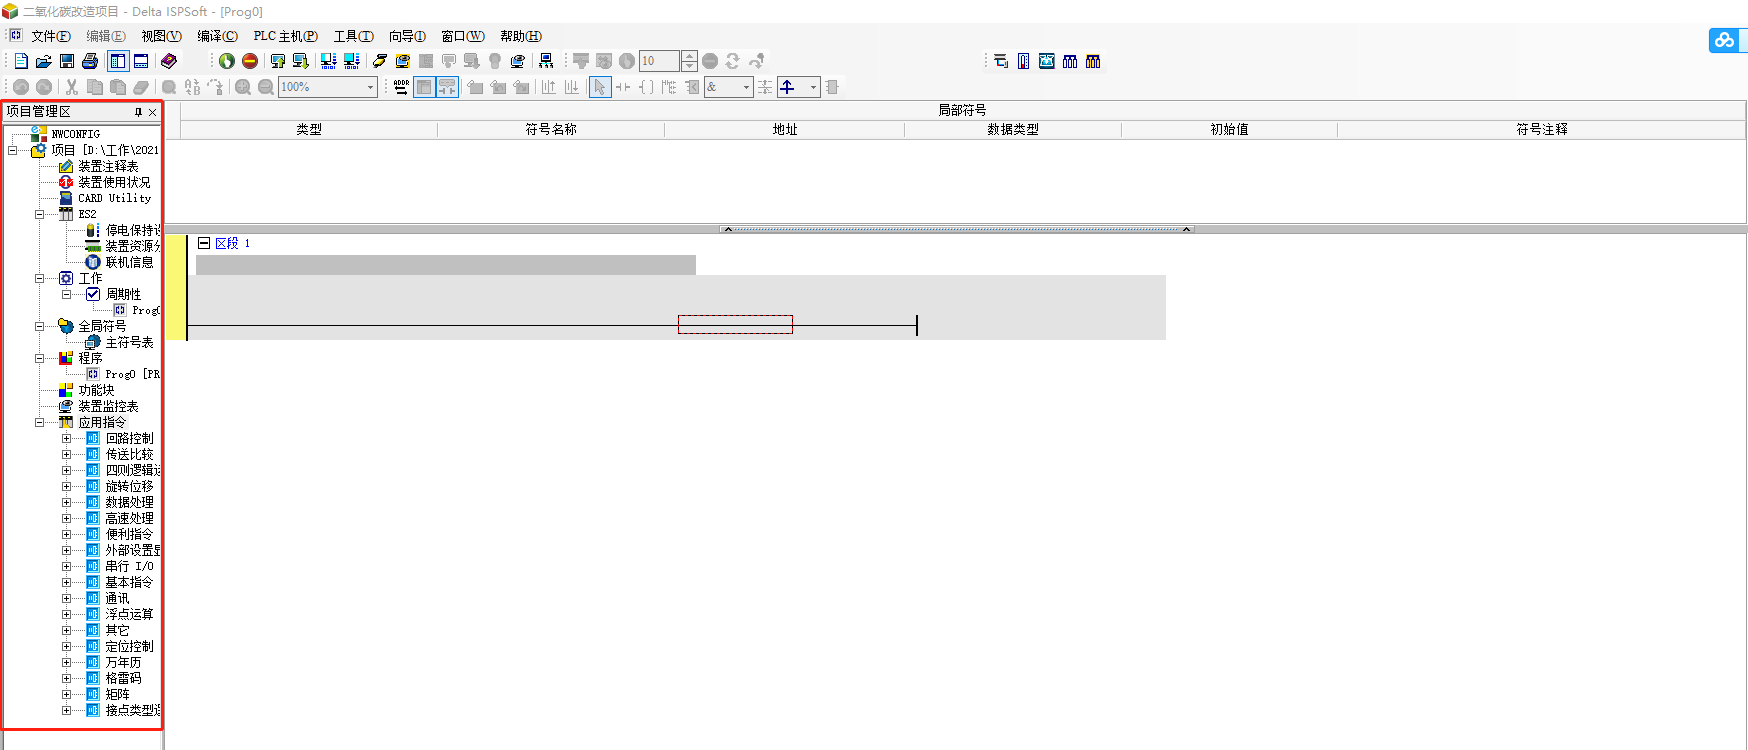Viewport: 1748px width, 750px height.
Task: Click the Print toolbar icon
Action: point(90,61)
